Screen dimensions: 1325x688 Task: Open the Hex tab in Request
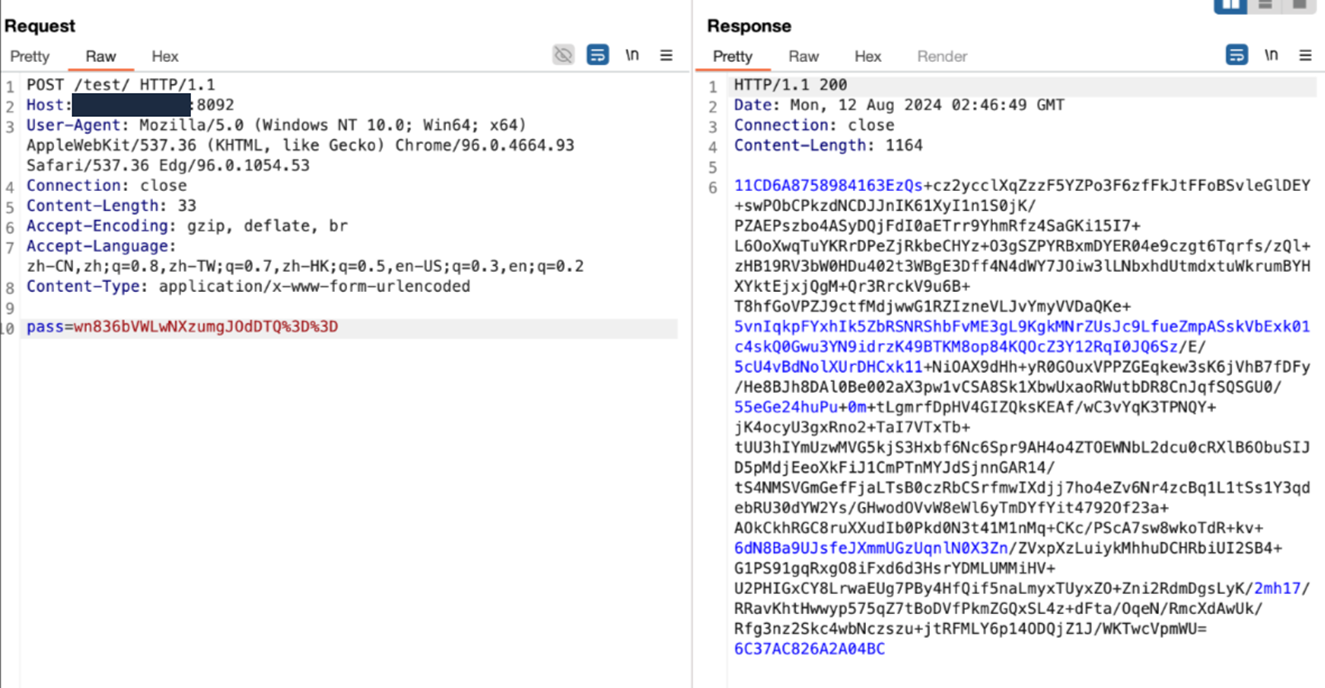[165, 56]
